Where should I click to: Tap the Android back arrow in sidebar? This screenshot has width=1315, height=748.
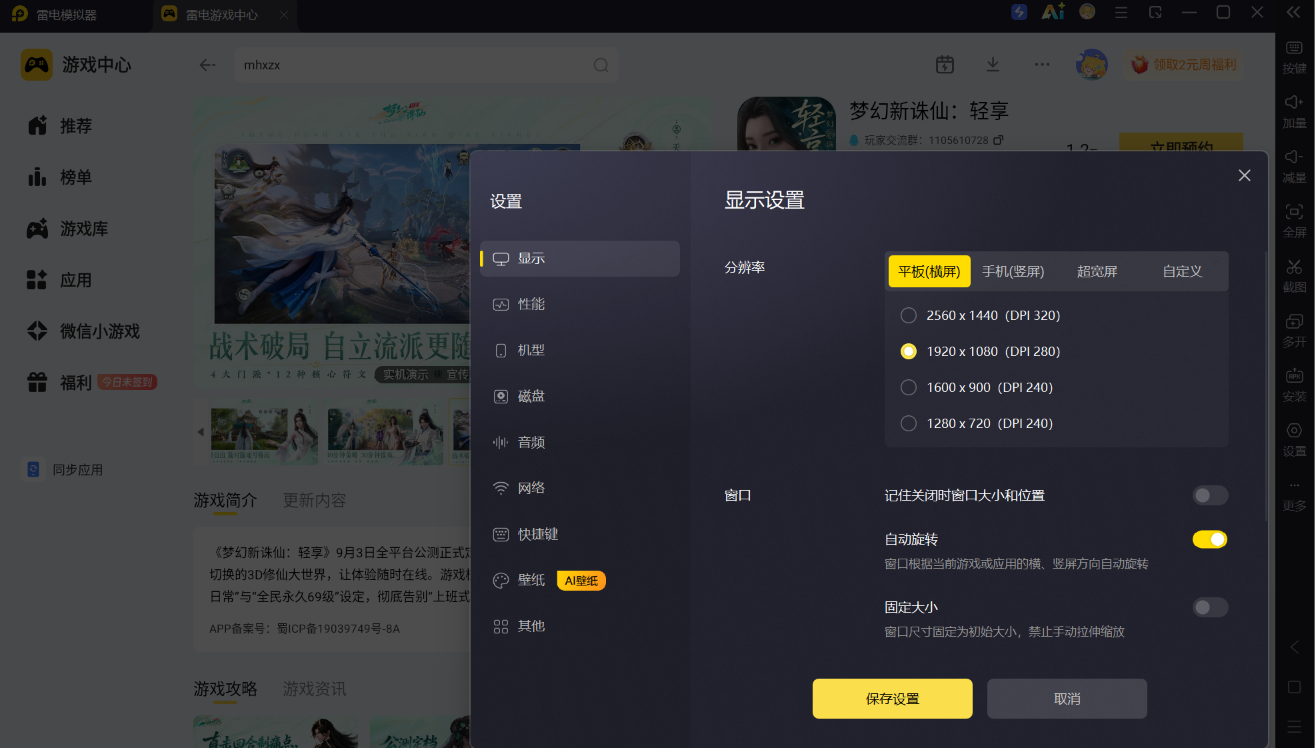click(1294, 646)
